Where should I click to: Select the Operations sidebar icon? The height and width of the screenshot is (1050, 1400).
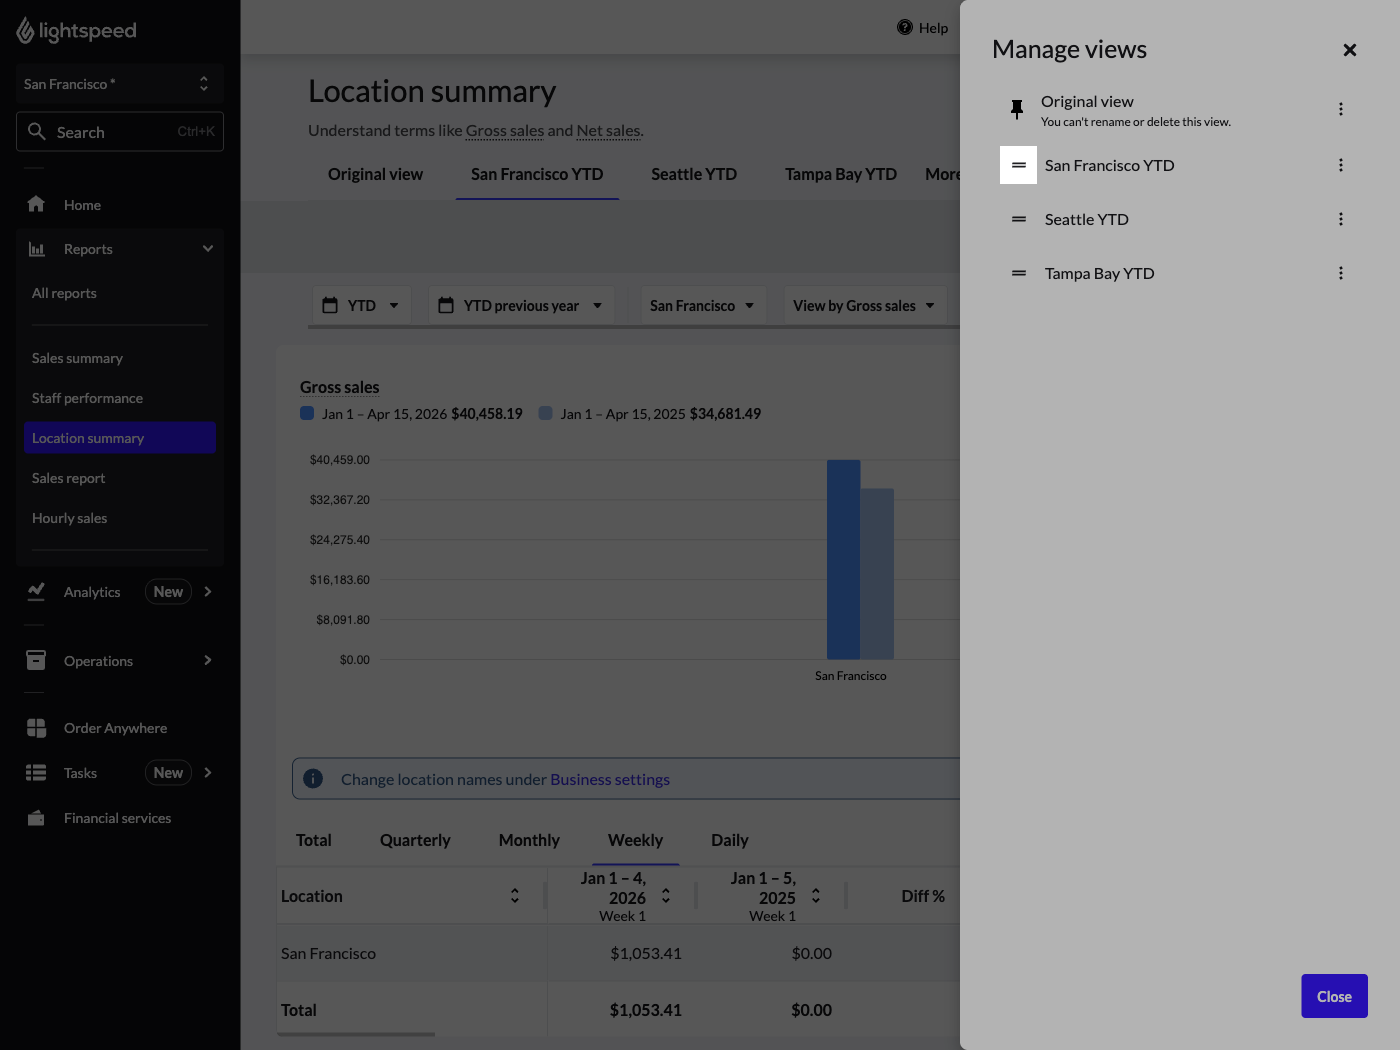coord(36,660)
